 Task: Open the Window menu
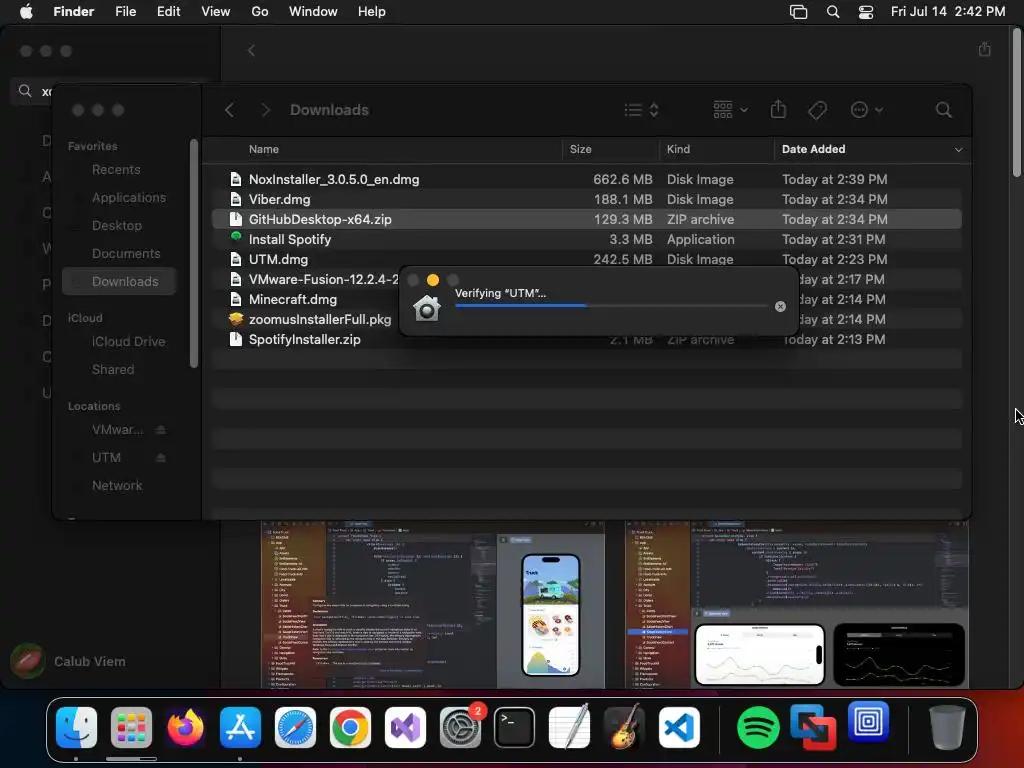(x=313, y=12)
